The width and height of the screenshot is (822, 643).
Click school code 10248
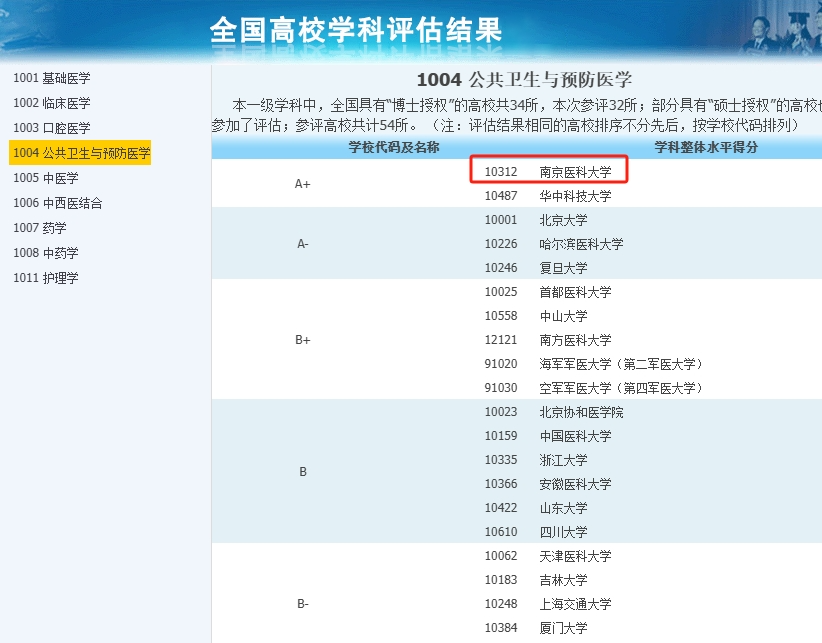(x=501, y=604)
